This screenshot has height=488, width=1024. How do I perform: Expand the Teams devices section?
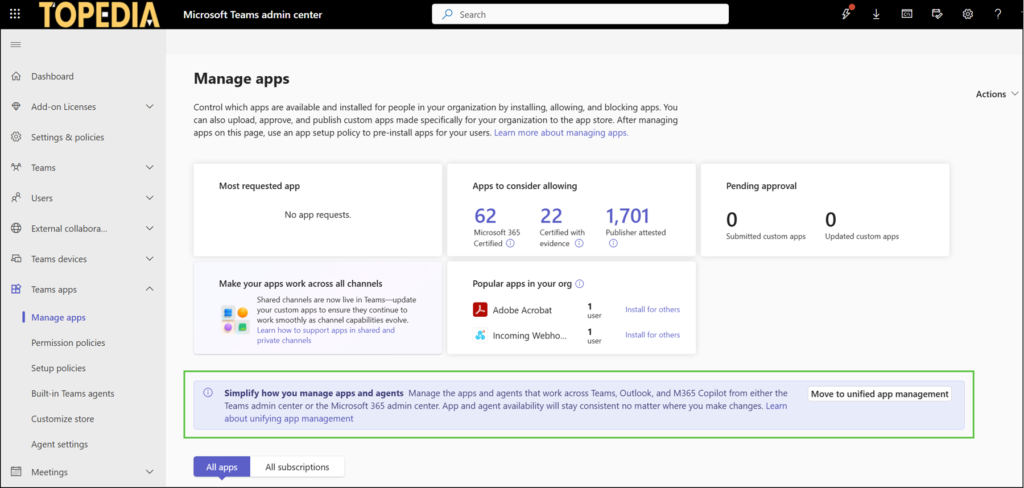pyautogui.click(x=150, y=259)
